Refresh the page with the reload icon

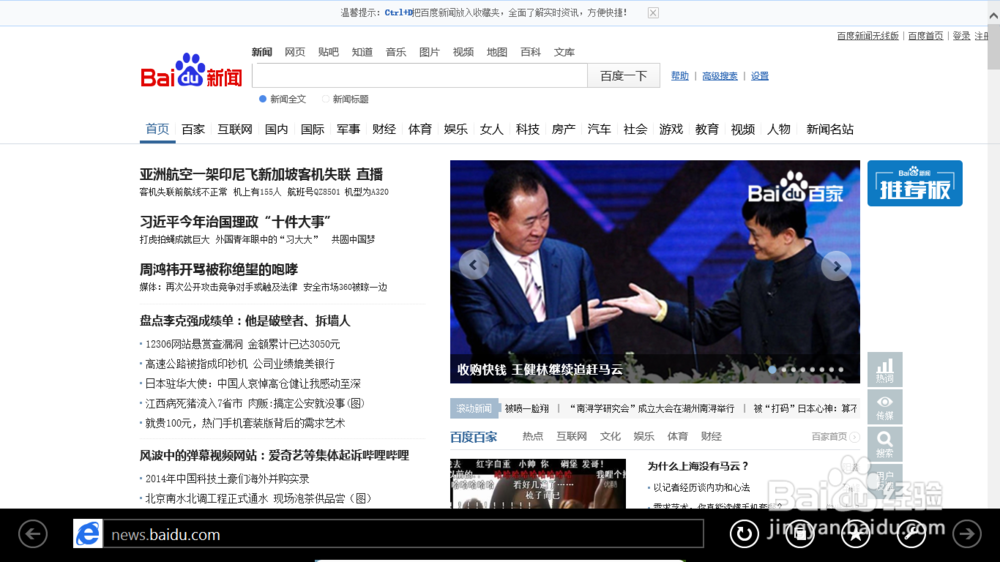pos(744,534)
